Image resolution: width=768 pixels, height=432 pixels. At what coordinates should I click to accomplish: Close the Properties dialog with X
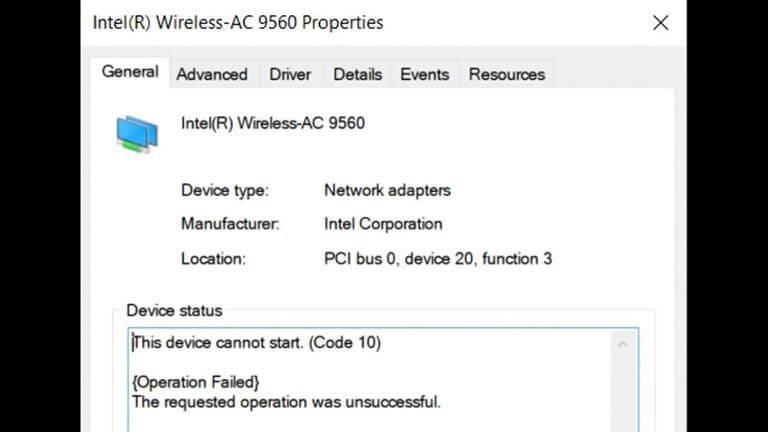[660, 23]
